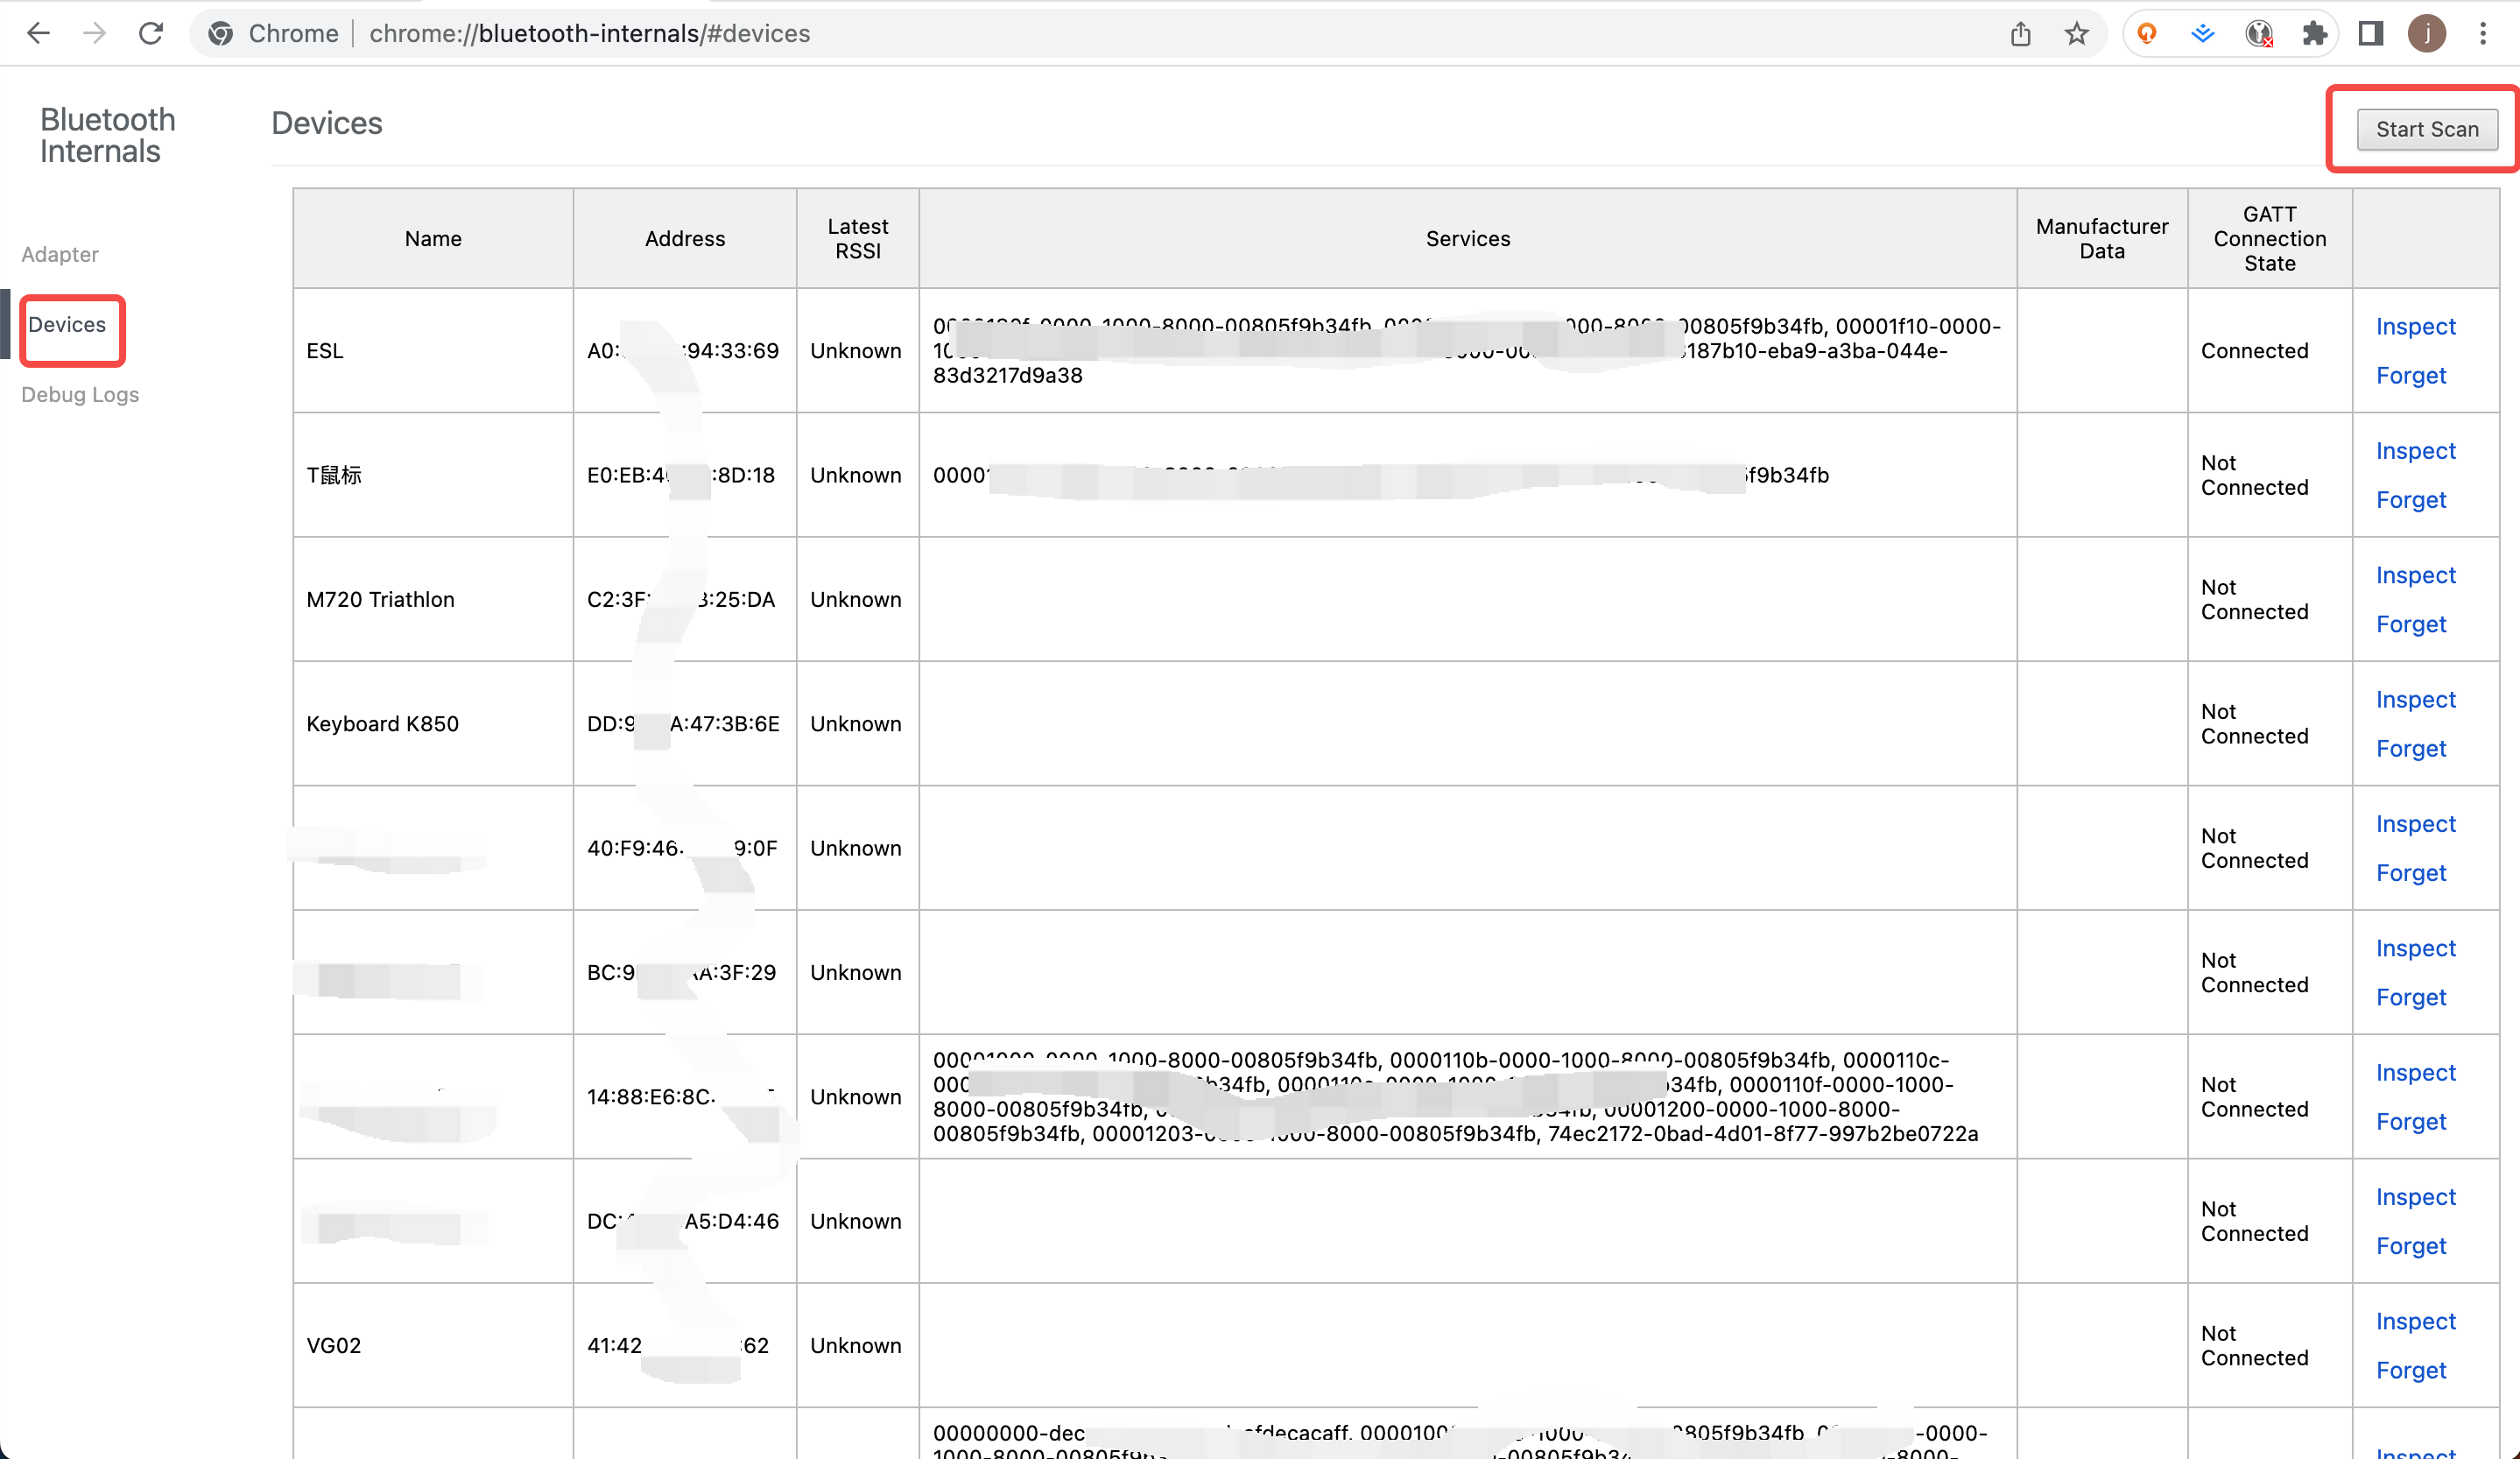This screenshot has height=1459, width=2520.
Task: Inspect the device with address 40:F9:46
Action: pyautogui.click(x=2415, y=823)
